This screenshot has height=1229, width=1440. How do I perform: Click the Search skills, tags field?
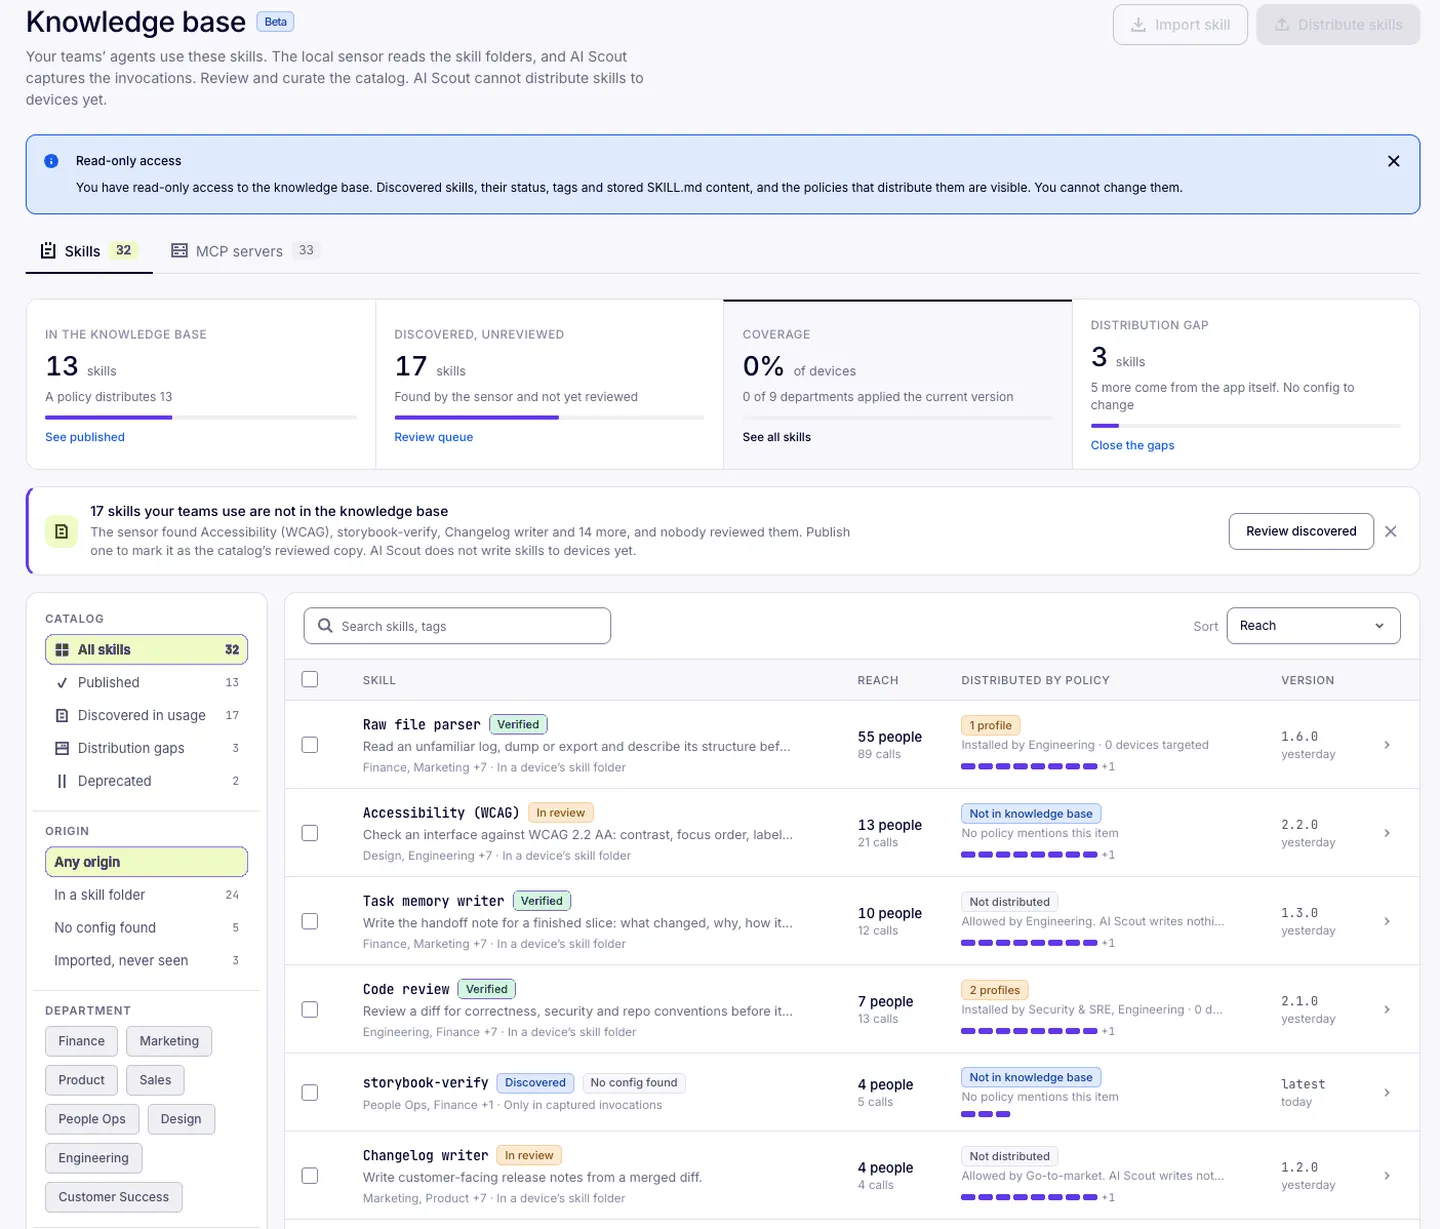tap(457, 626)
